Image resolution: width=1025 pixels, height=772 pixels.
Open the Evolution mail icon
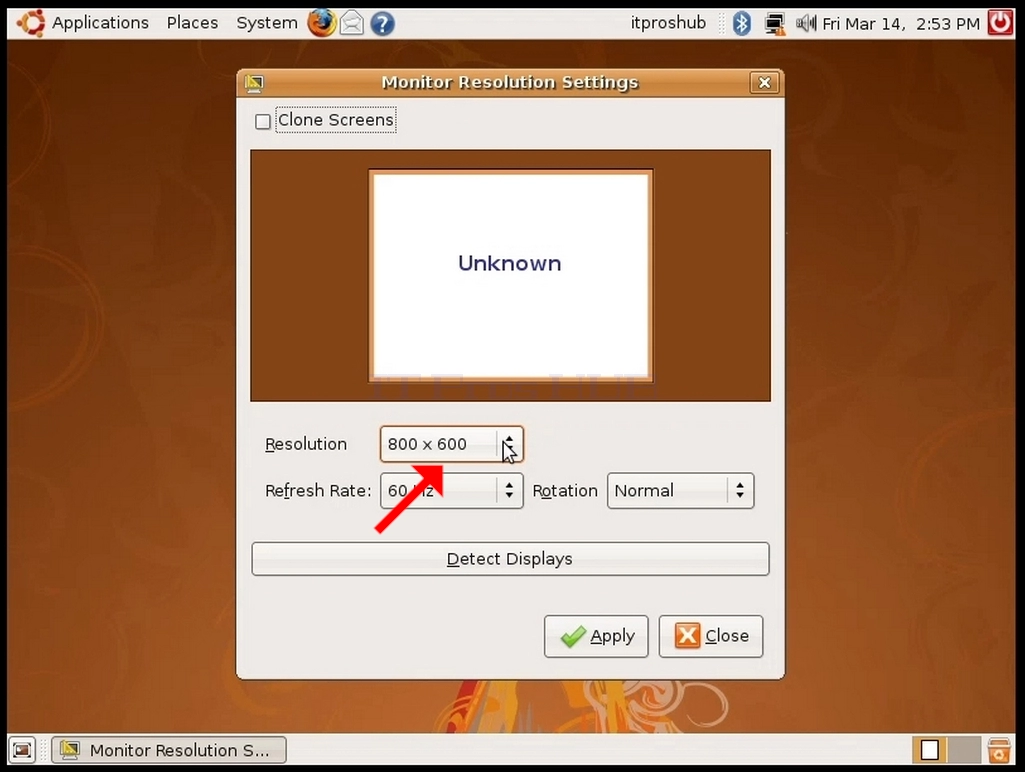point(352,24)
